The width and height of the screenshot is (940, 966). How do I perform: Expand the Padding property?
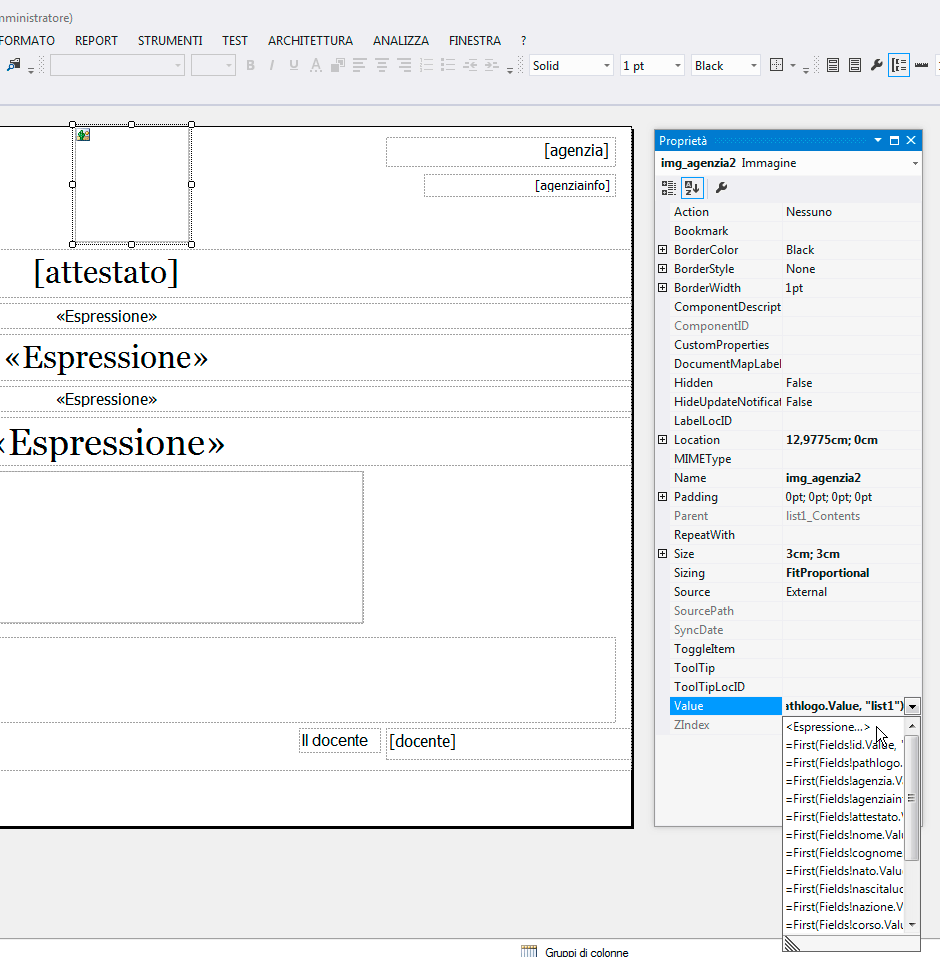pos(662,497)
